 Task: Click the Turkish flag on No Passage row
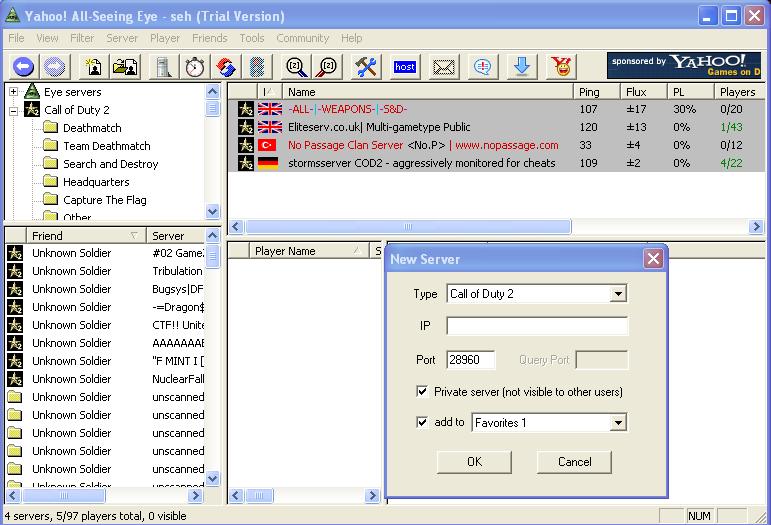(267, 145)
